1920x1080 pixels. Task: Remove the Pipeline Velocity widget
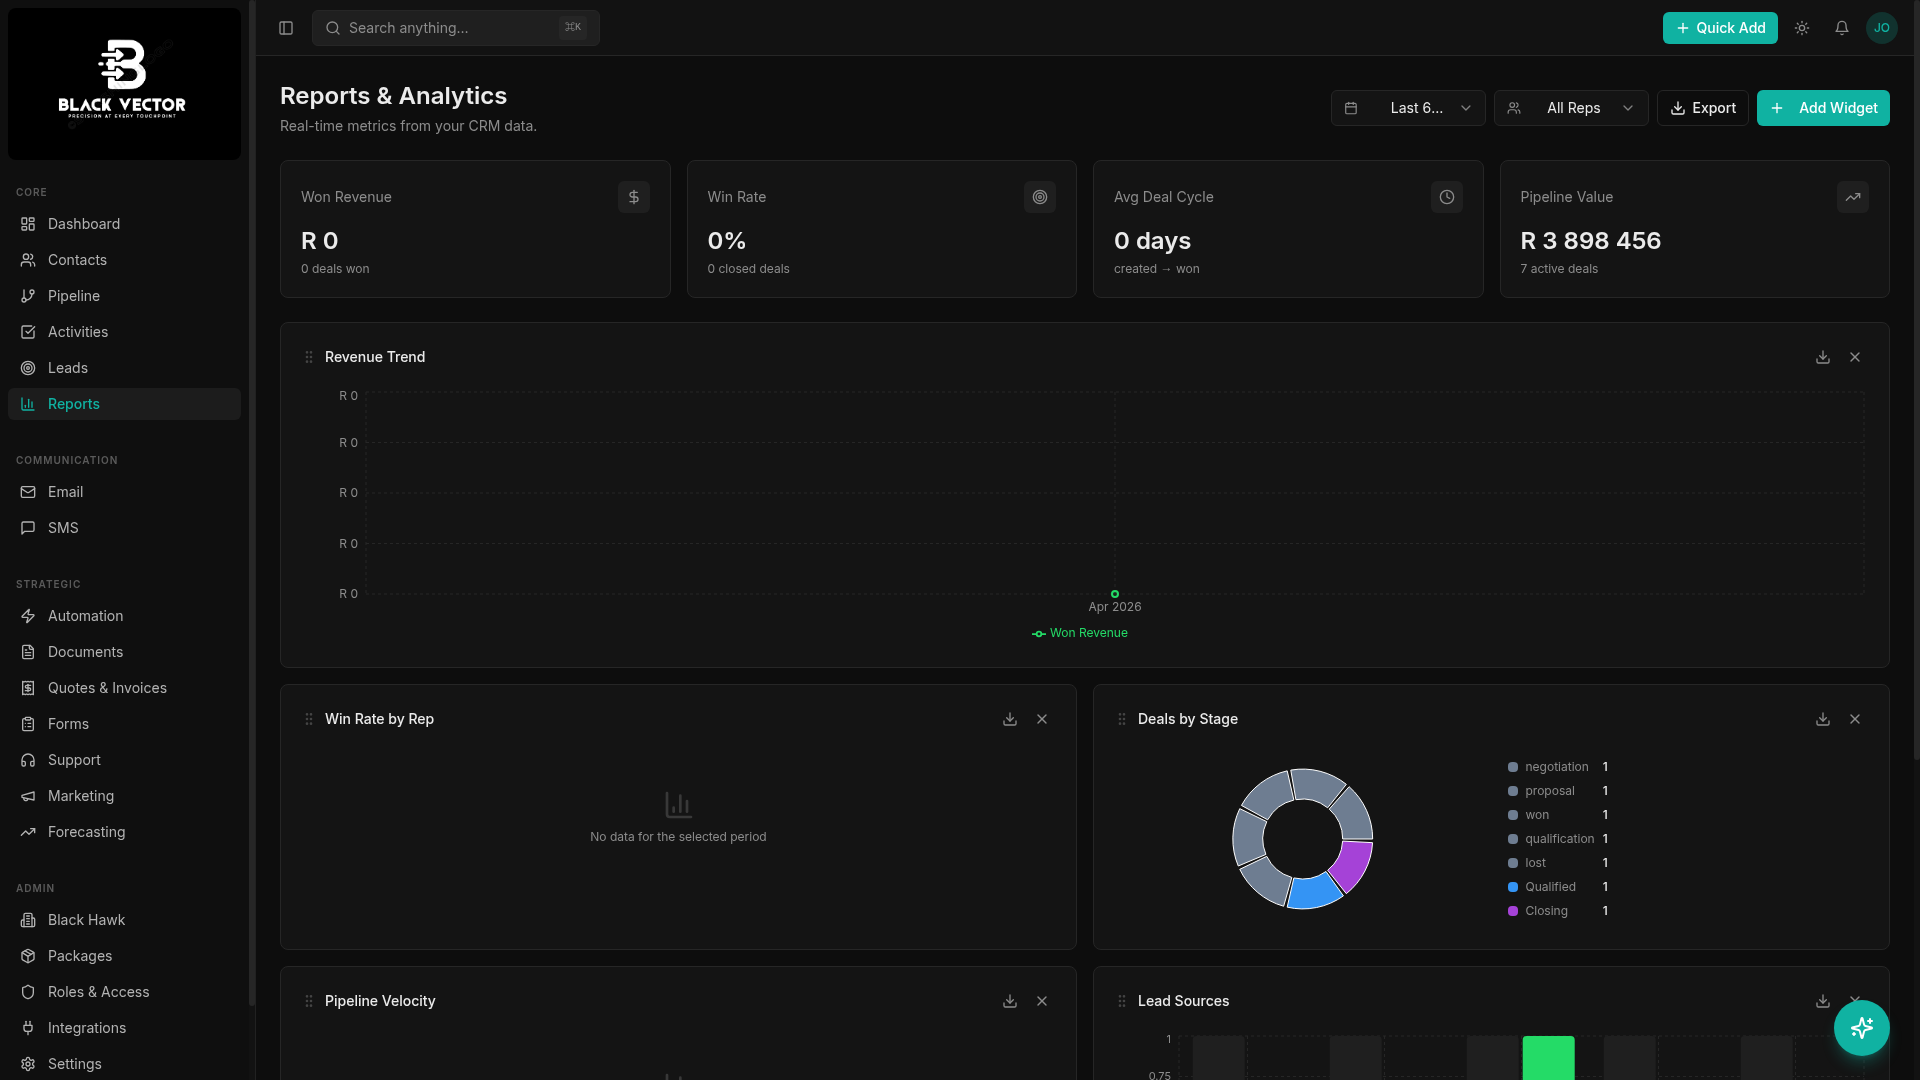(1042, 1001)
